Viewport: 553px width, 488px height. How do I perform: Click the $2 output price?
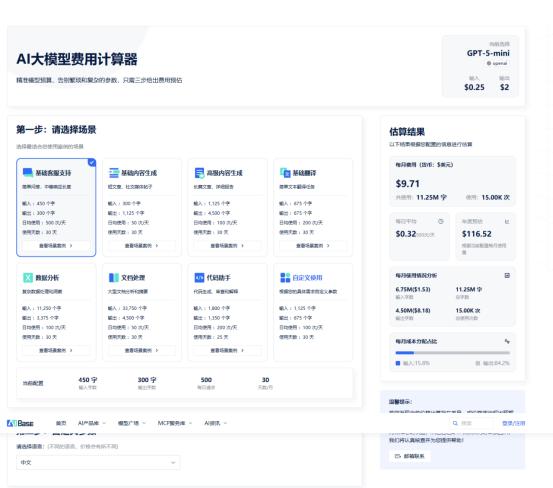point(504,87)
